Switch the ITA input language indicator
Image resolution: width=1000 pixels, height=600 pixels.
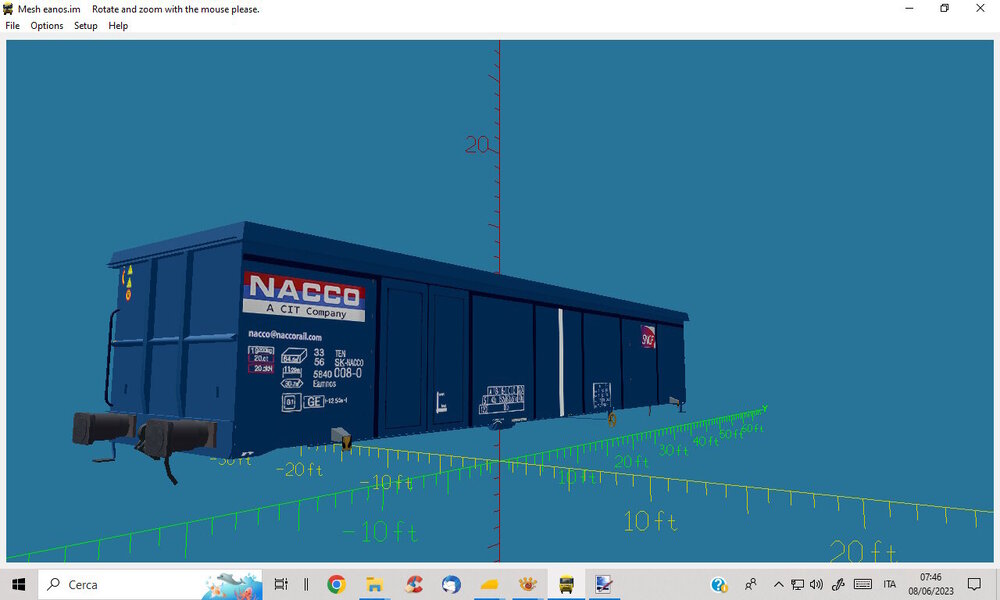click(890, 584)
